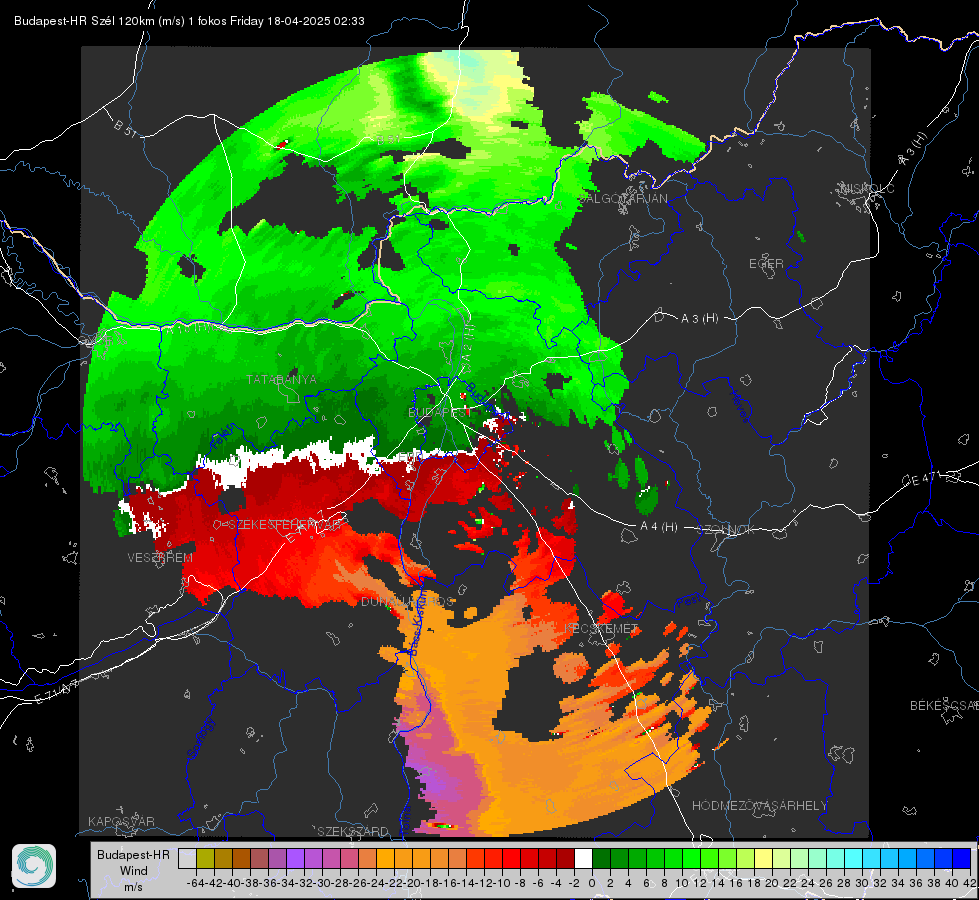Choose the cyan swatch between 28 and 30

(x=854, y=859)
